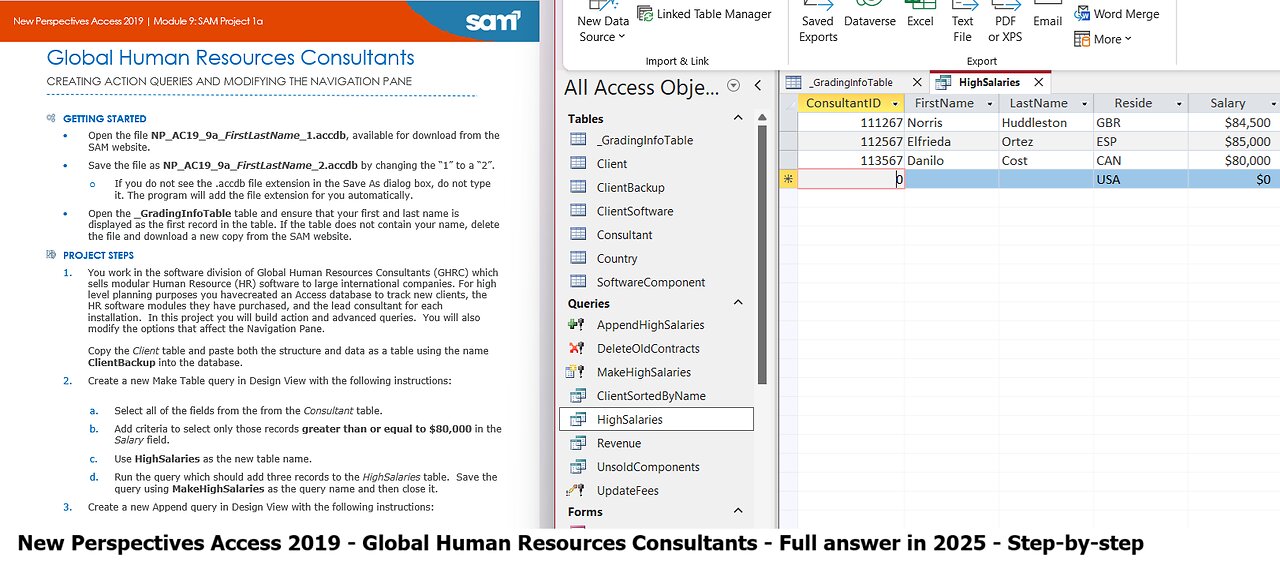Open the Reside column filter dropdown
This screenshot has width=1280, height=565.
coord(1179,103)
